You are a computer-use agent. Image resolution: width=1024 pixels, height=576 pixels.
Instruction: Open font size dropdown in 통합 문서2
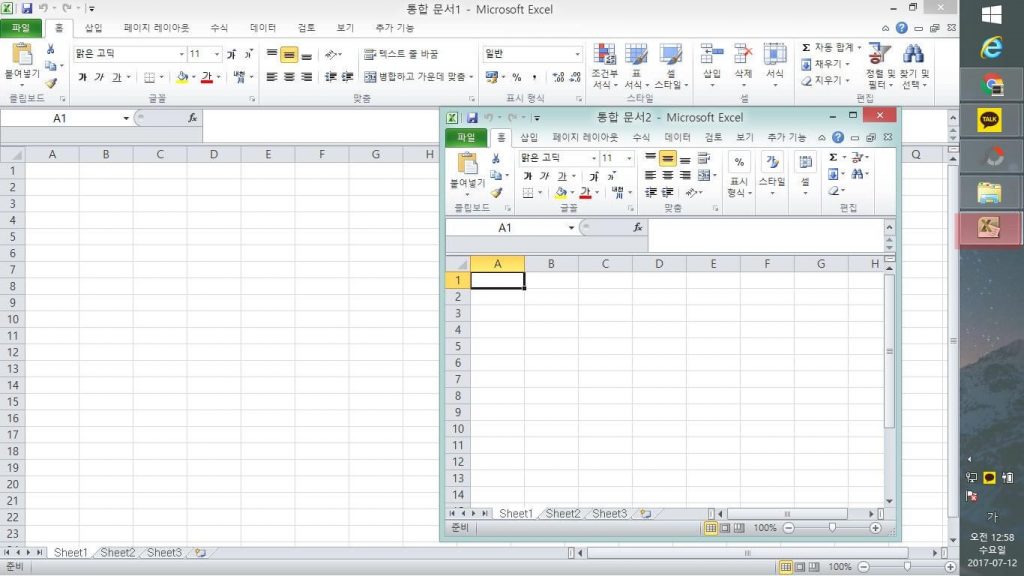pyautogui.click(x=629, y=158)
